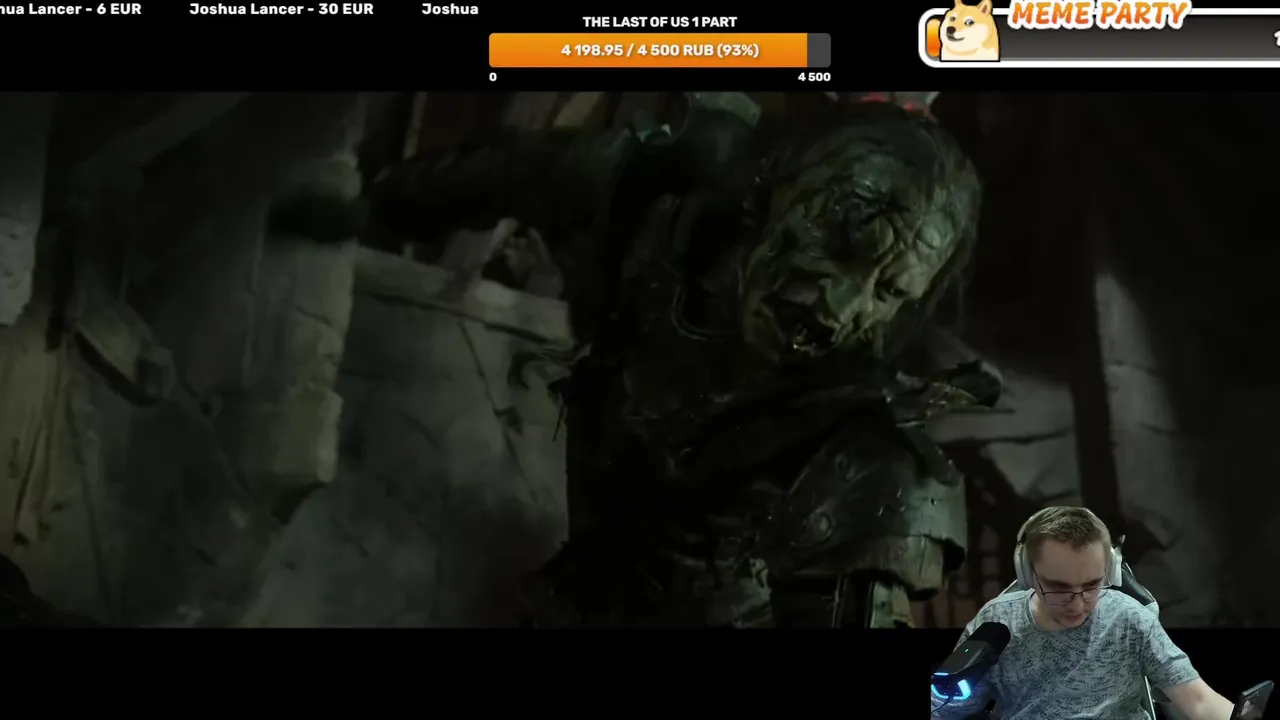Click the movie video frame
The image size is (1280, 720).
point(640,360)
